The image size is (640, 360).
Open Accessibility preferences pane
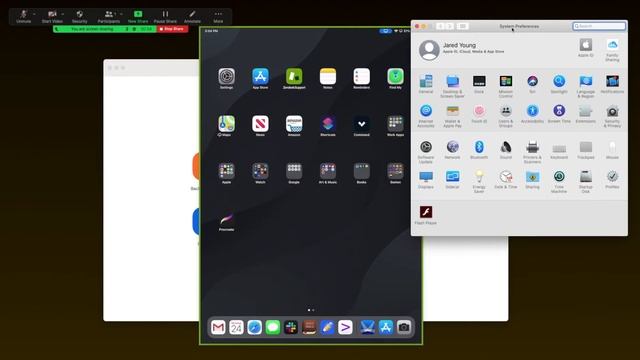point(532,114)
